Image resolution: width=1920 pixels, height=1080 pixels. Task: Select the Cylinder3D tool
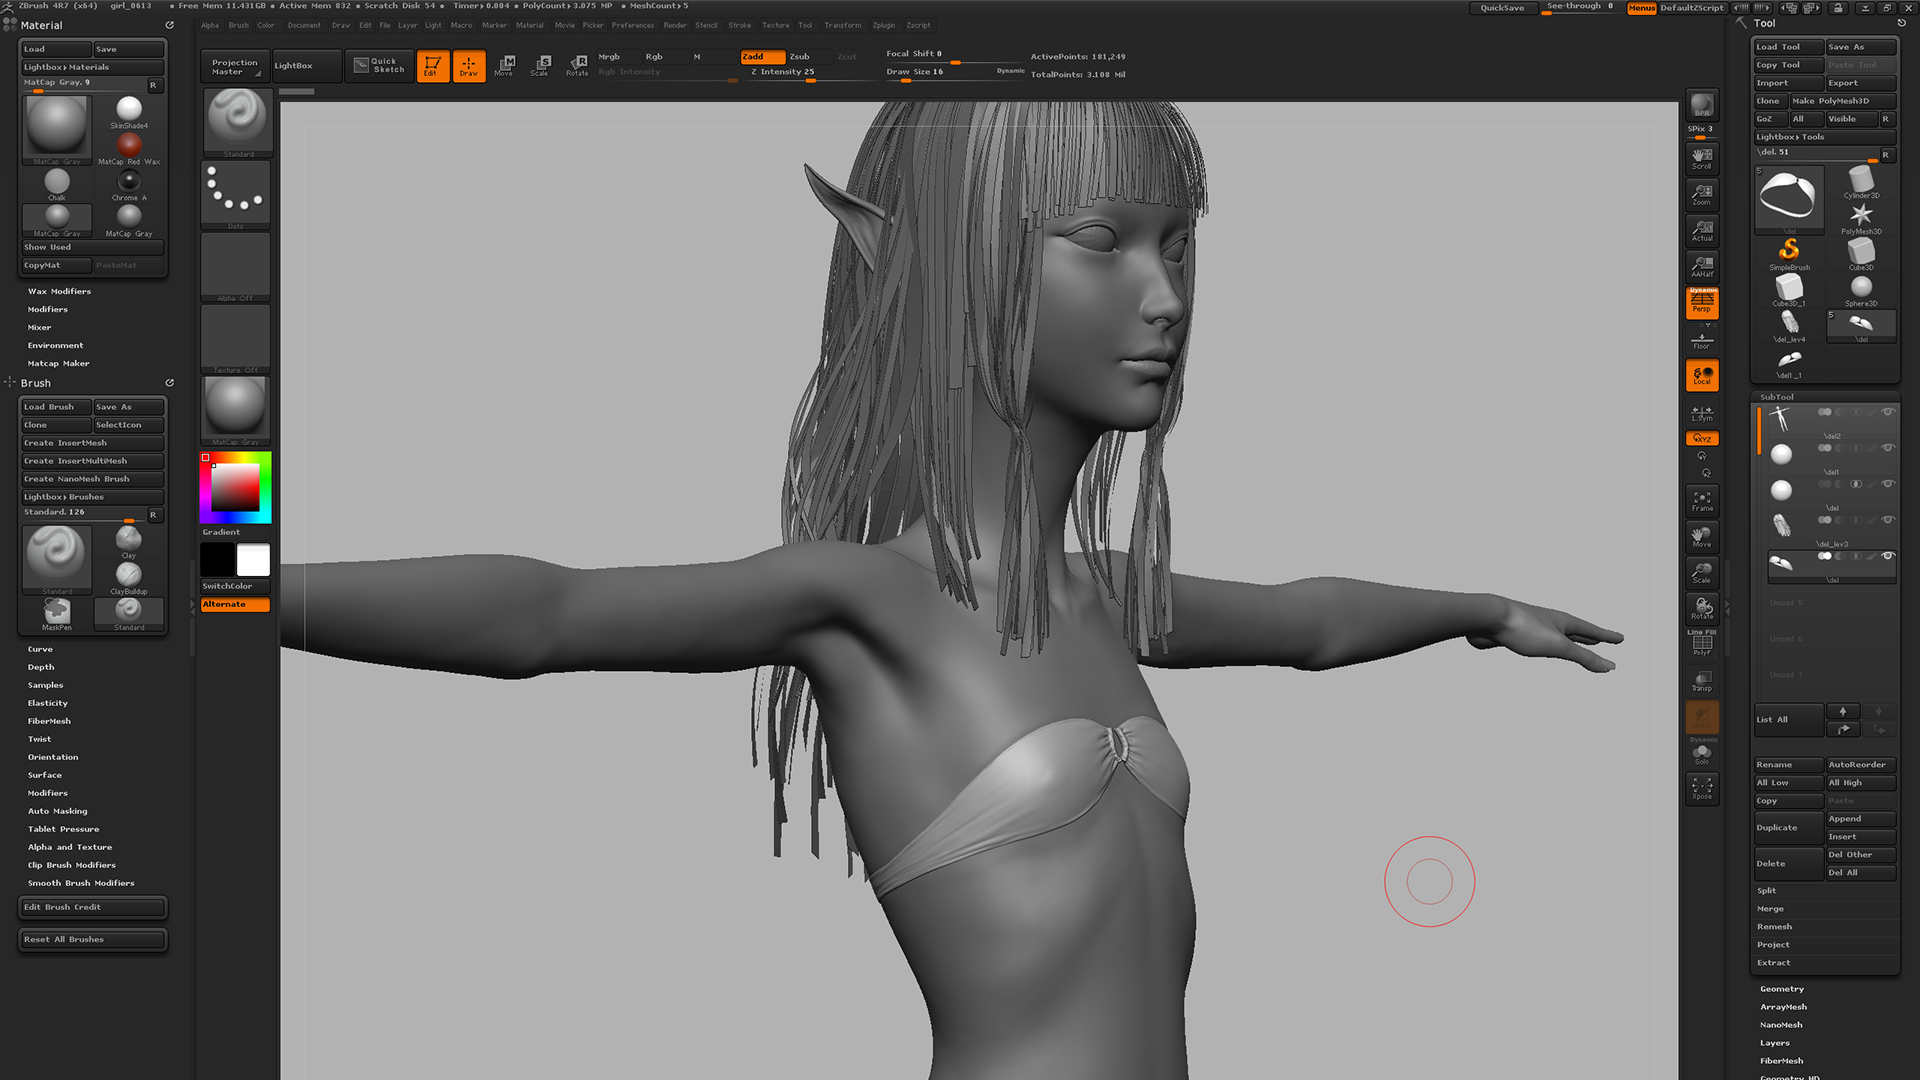point(1861,181)
